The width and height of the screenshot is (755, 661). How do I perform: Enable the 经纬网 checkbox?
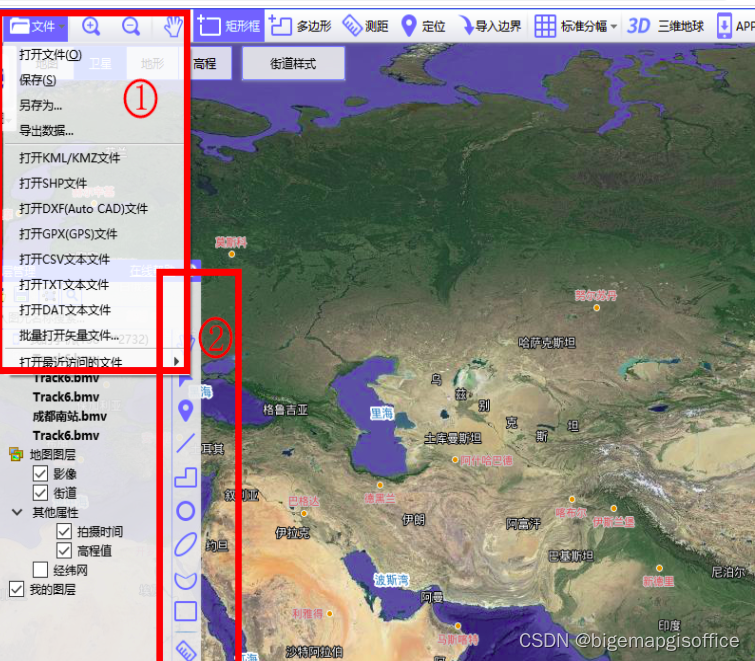(40, 570)
